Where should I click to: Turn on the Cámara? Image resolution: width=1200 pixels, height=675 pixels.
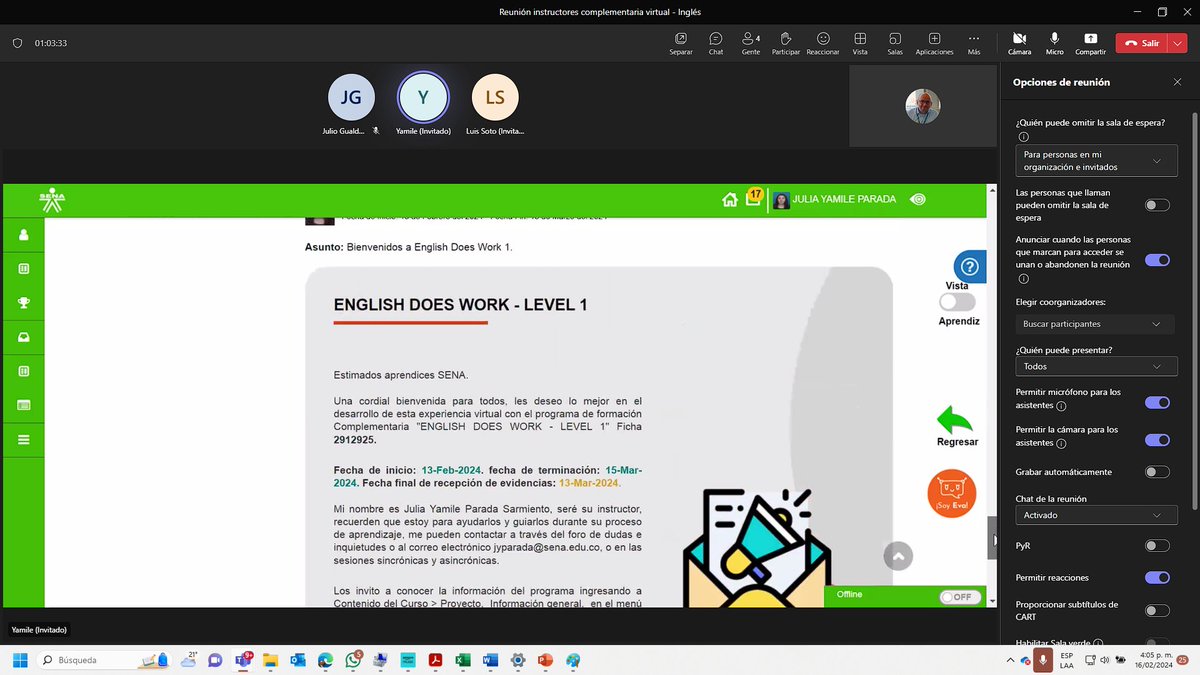click(1019, 39)
